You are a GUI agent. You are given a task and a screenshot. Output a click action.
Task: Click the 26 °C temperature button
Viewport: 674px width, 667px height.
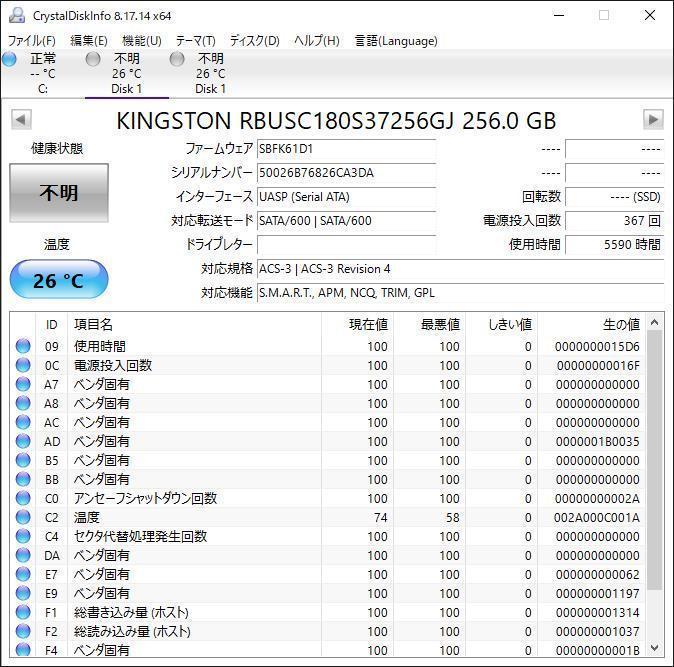tap(59, 280)
